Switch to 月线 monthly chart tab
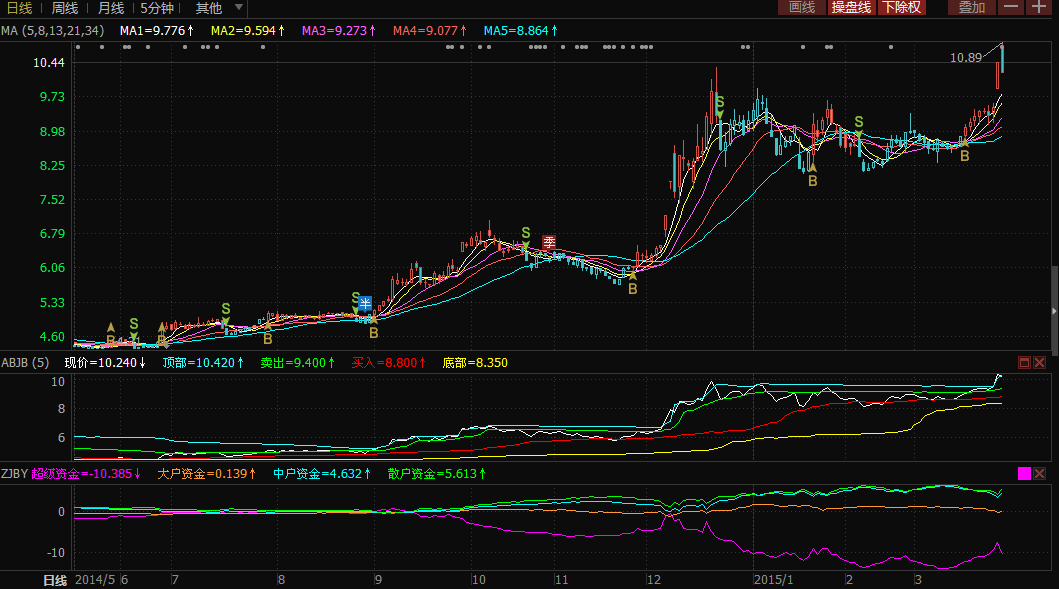Image resolution: width=1059 pixels, height=589 pixels. coord(111,8)
